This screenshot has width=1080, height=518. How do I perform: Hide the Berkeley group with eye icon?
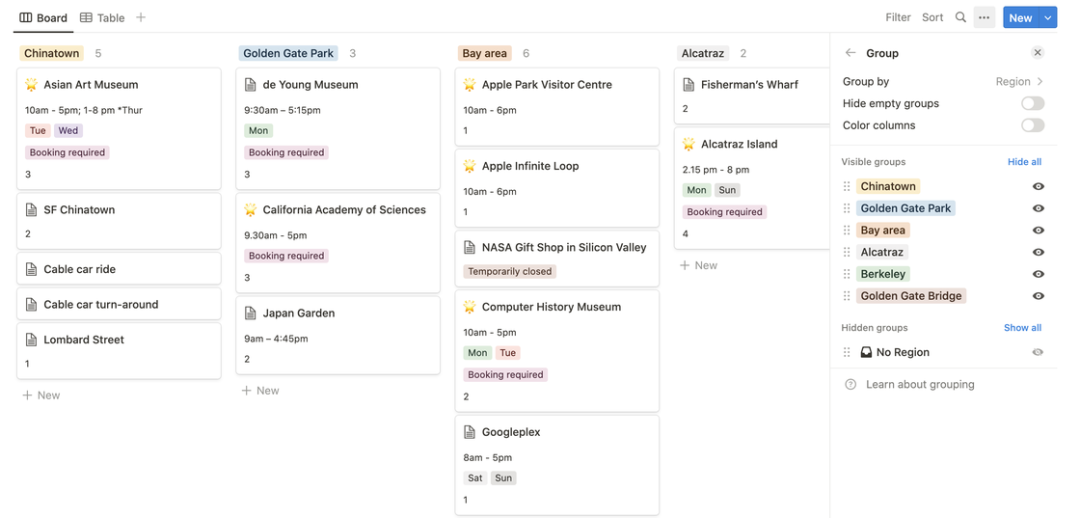(1038, 274)
